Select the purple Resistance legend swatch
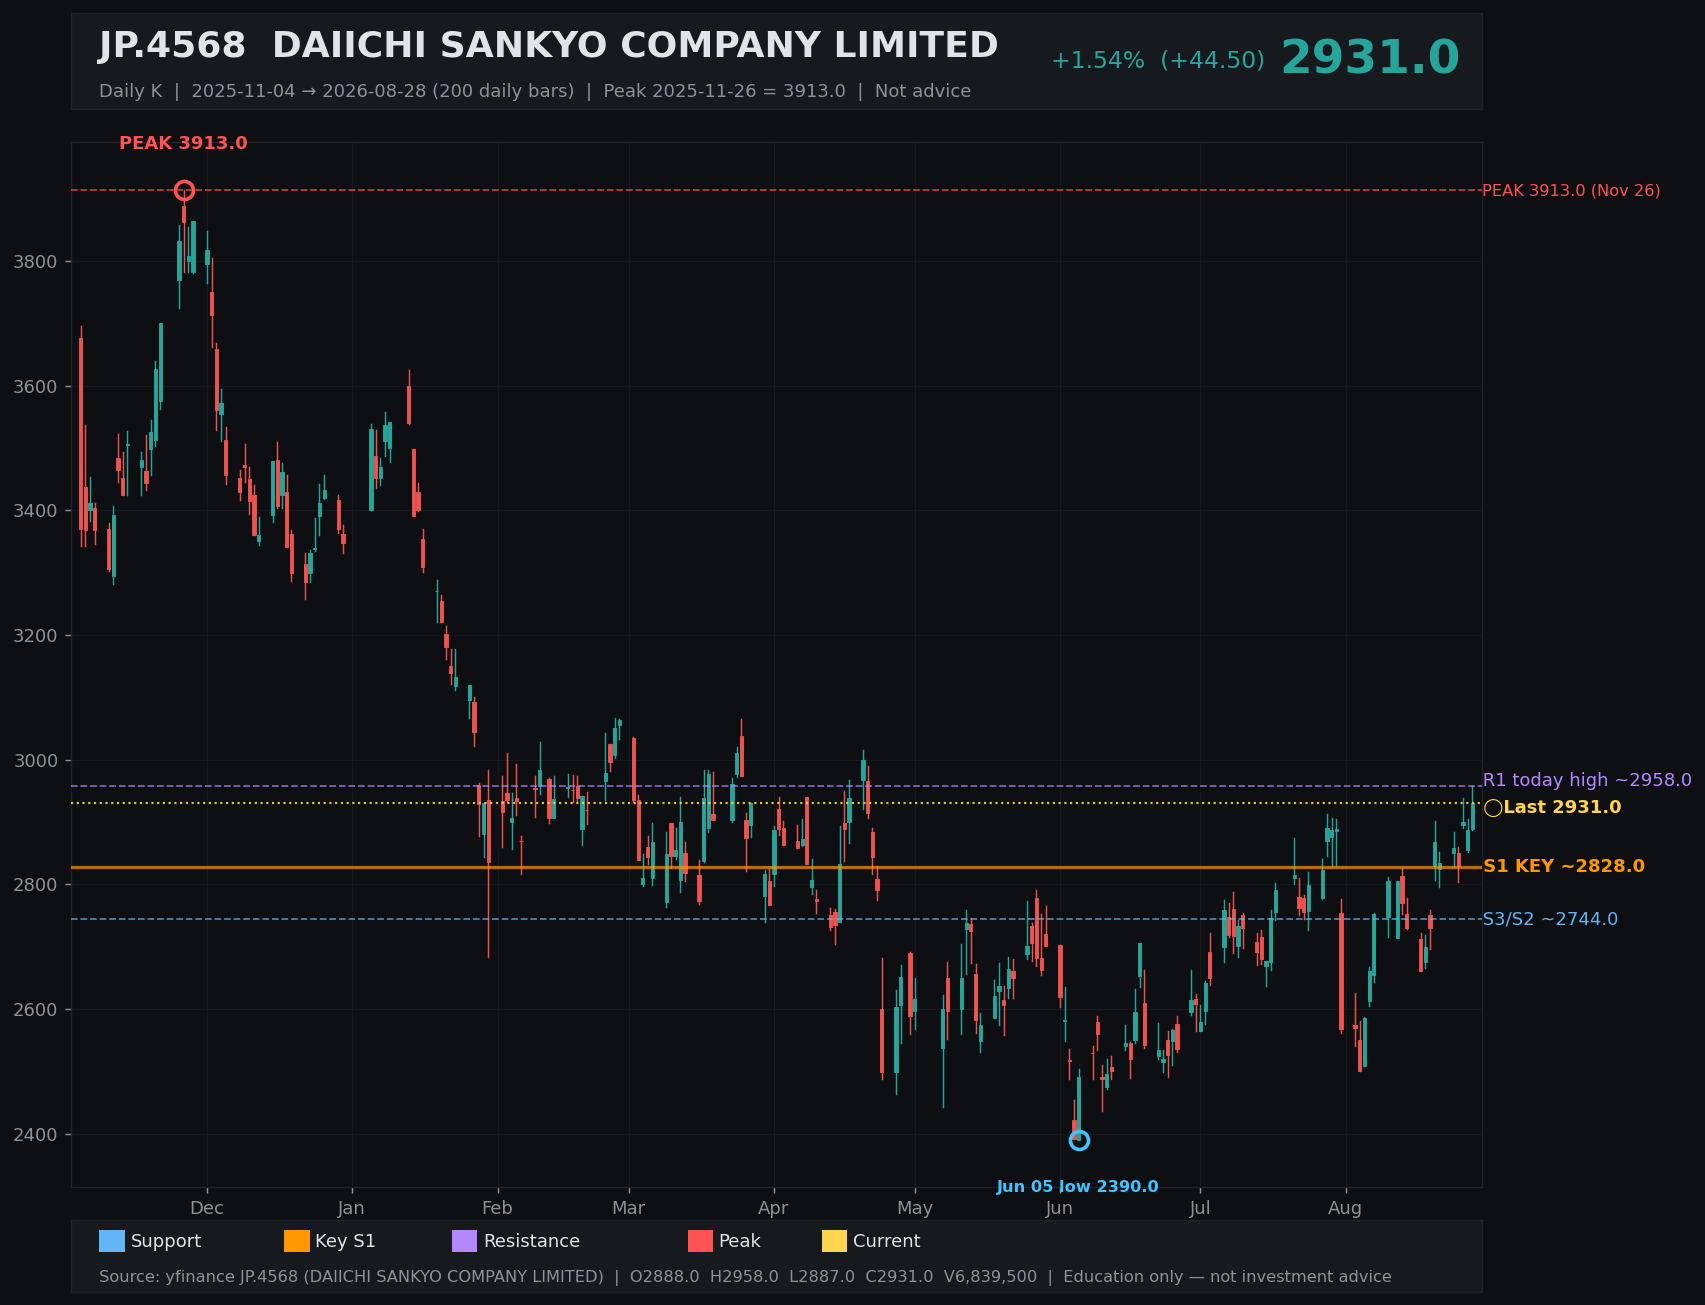This screenshot has height=1305, width=1705. point(465,1241)
